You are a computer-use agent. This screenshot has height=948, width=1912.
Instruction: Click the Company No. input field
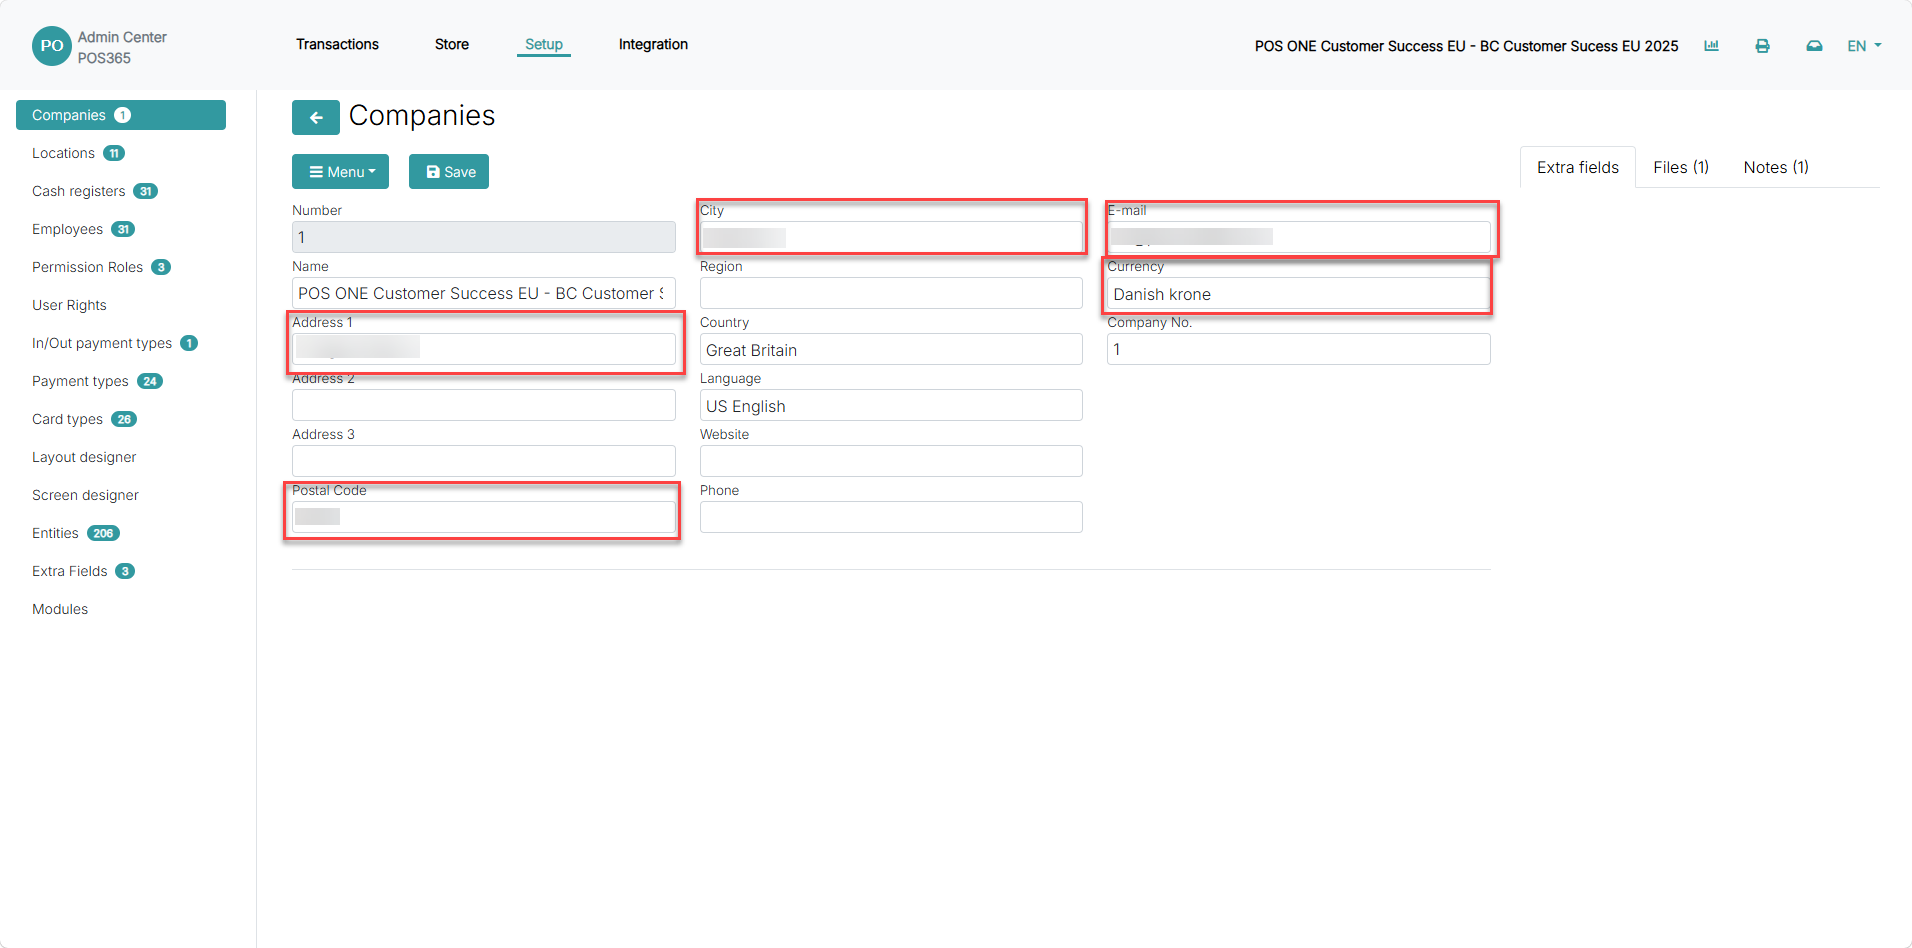(1299, 349)
